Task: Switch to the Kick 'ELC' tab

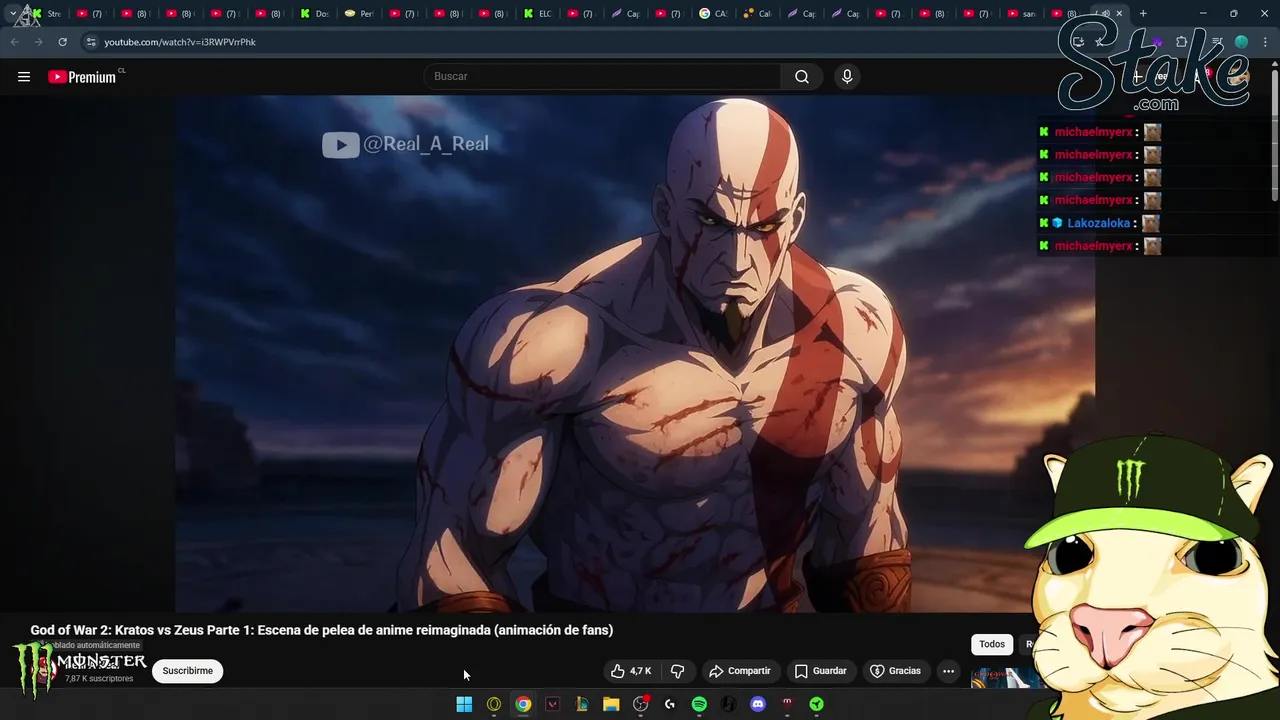Action: click(x=537, y=14)
